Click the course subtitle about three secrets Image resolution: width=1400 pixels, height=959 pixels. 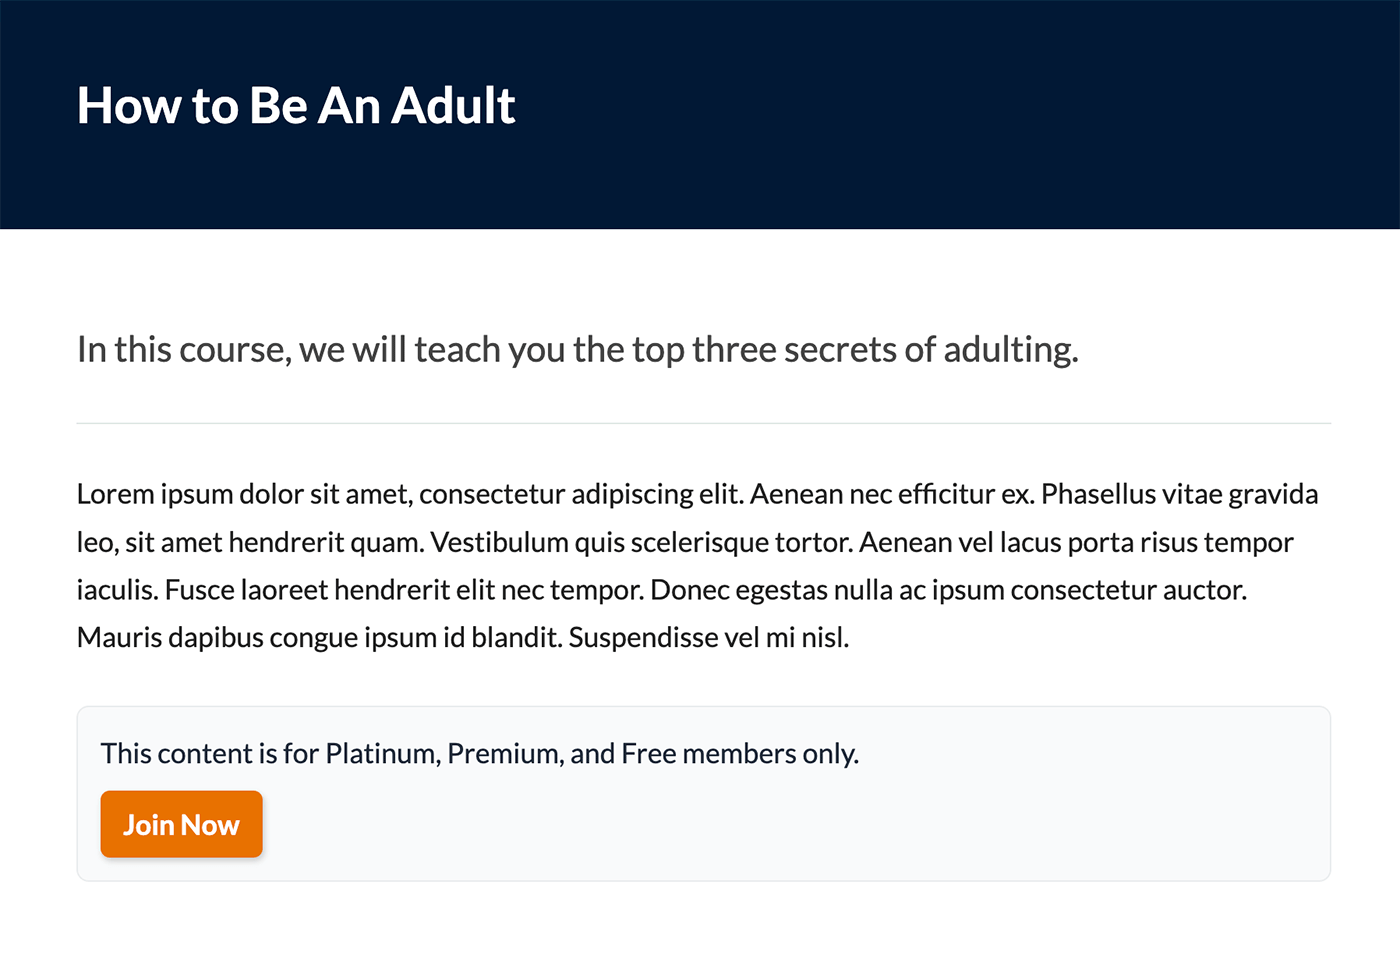578,350
